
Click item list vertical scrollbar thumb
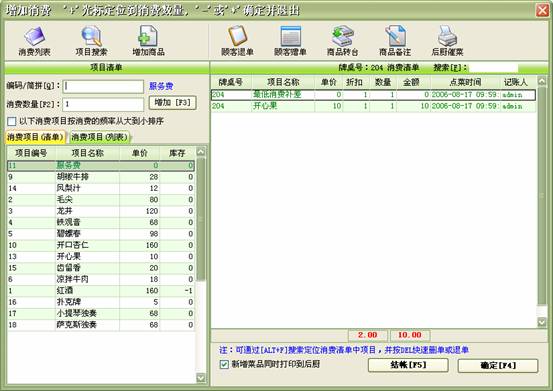click(x=201, y=219)
